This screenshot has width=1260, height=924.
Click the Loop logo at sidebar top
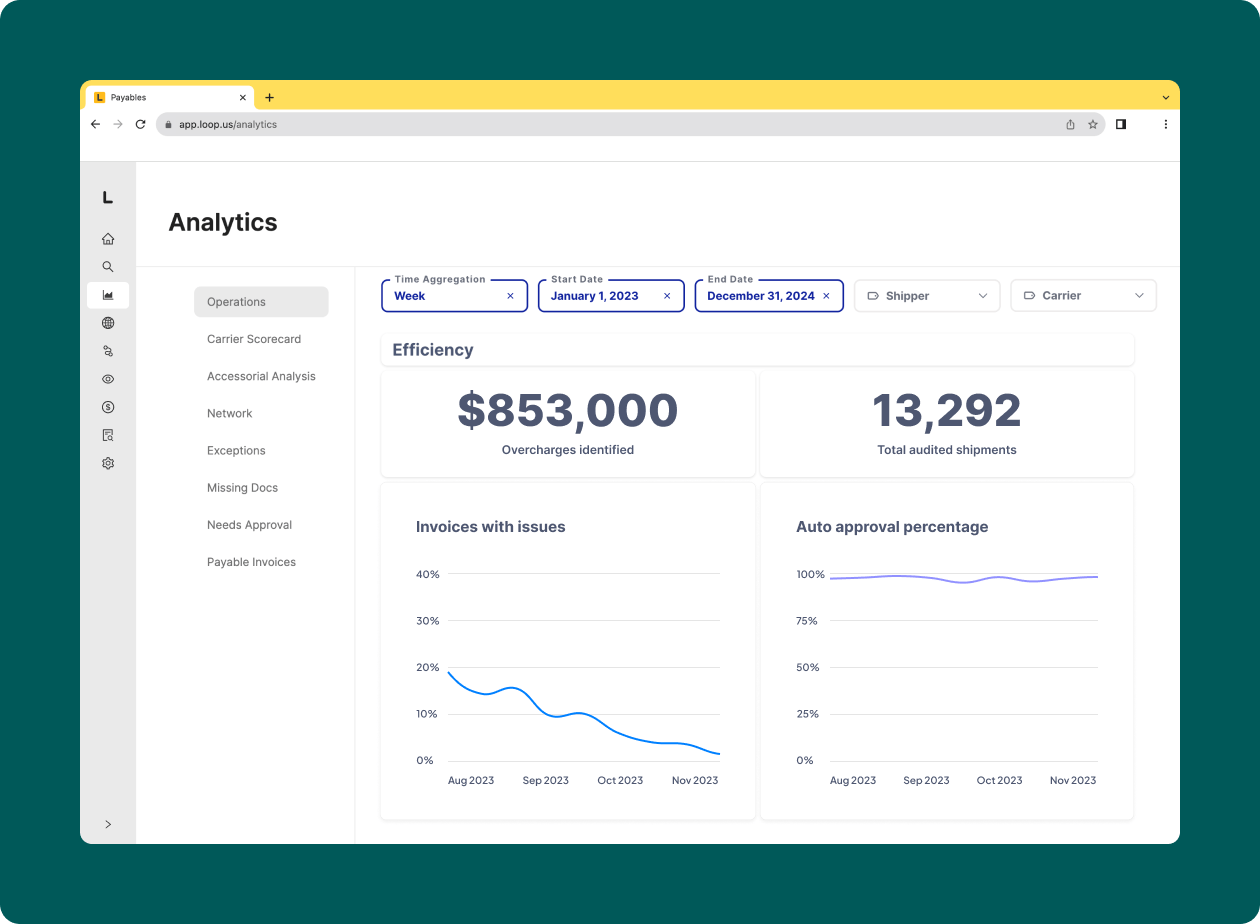pos(107,197)
